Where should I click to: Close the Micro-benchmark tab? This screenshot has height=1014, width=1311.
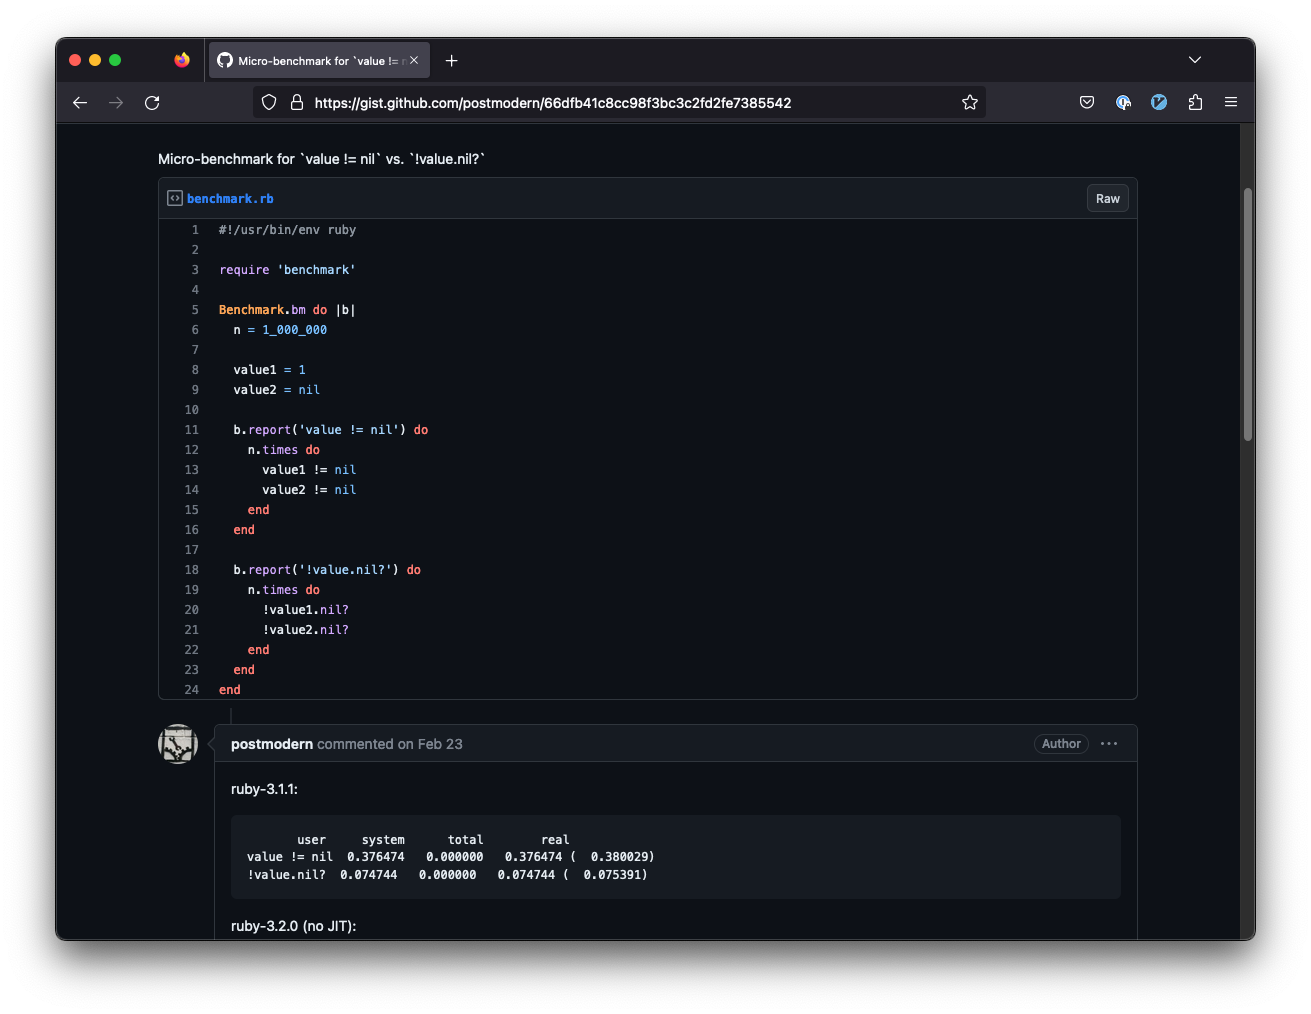point(414,60)
